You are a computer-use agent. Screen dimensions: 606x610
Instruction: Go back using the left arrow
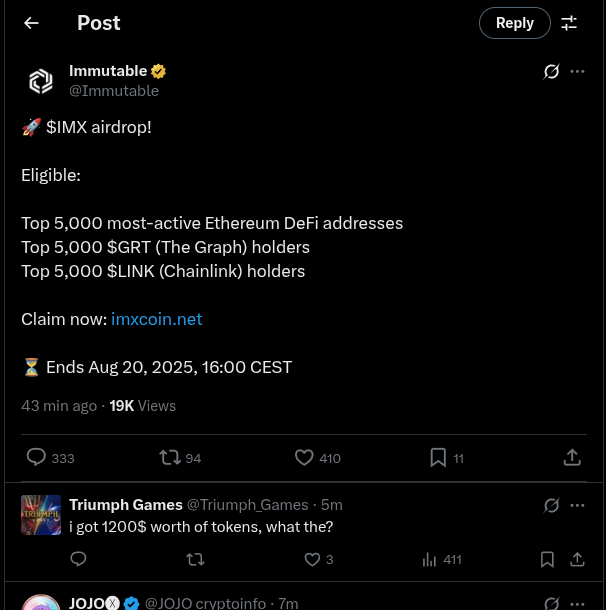[32, 23]
